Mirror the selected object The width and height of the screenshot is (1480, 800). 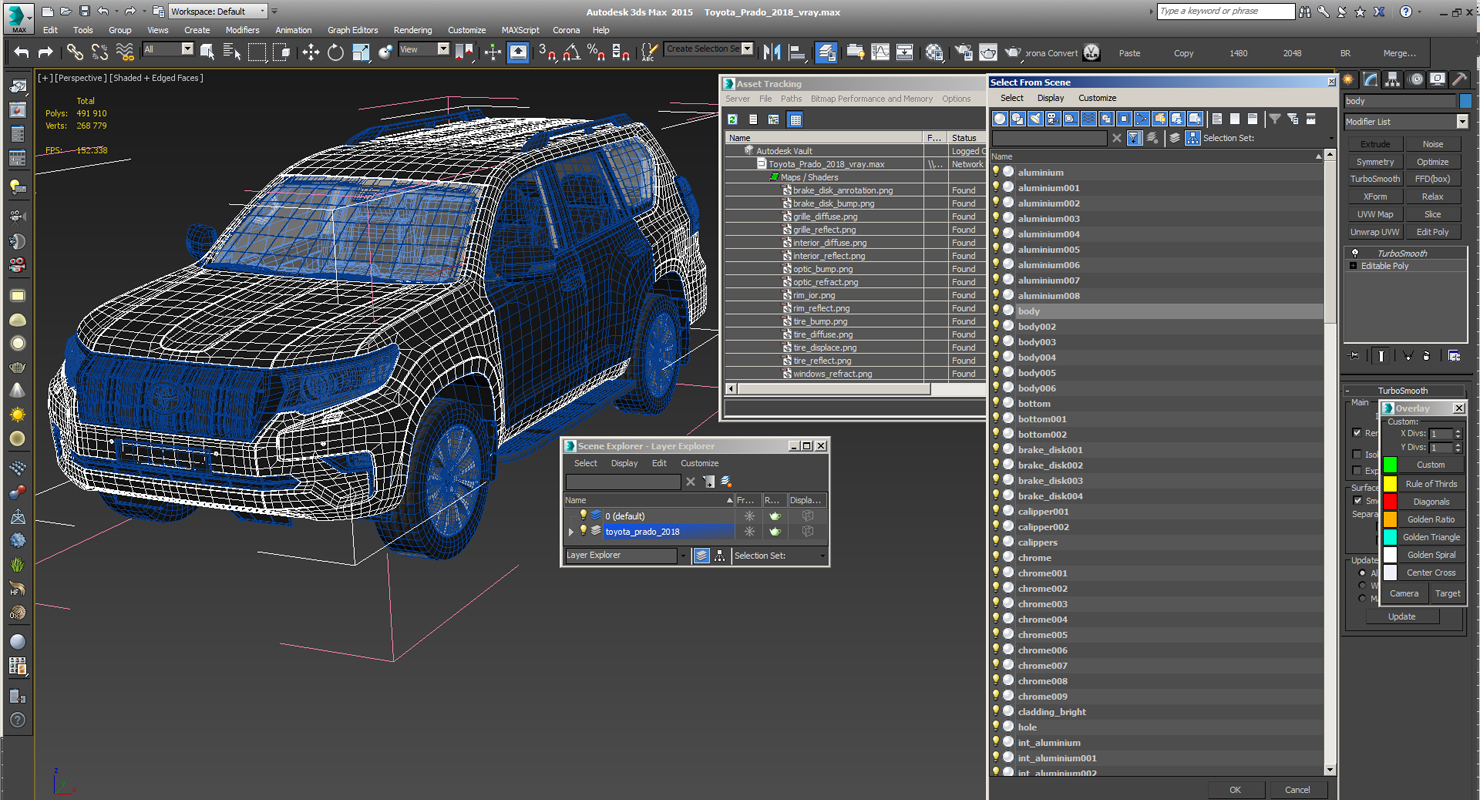(x=772, y=52)
